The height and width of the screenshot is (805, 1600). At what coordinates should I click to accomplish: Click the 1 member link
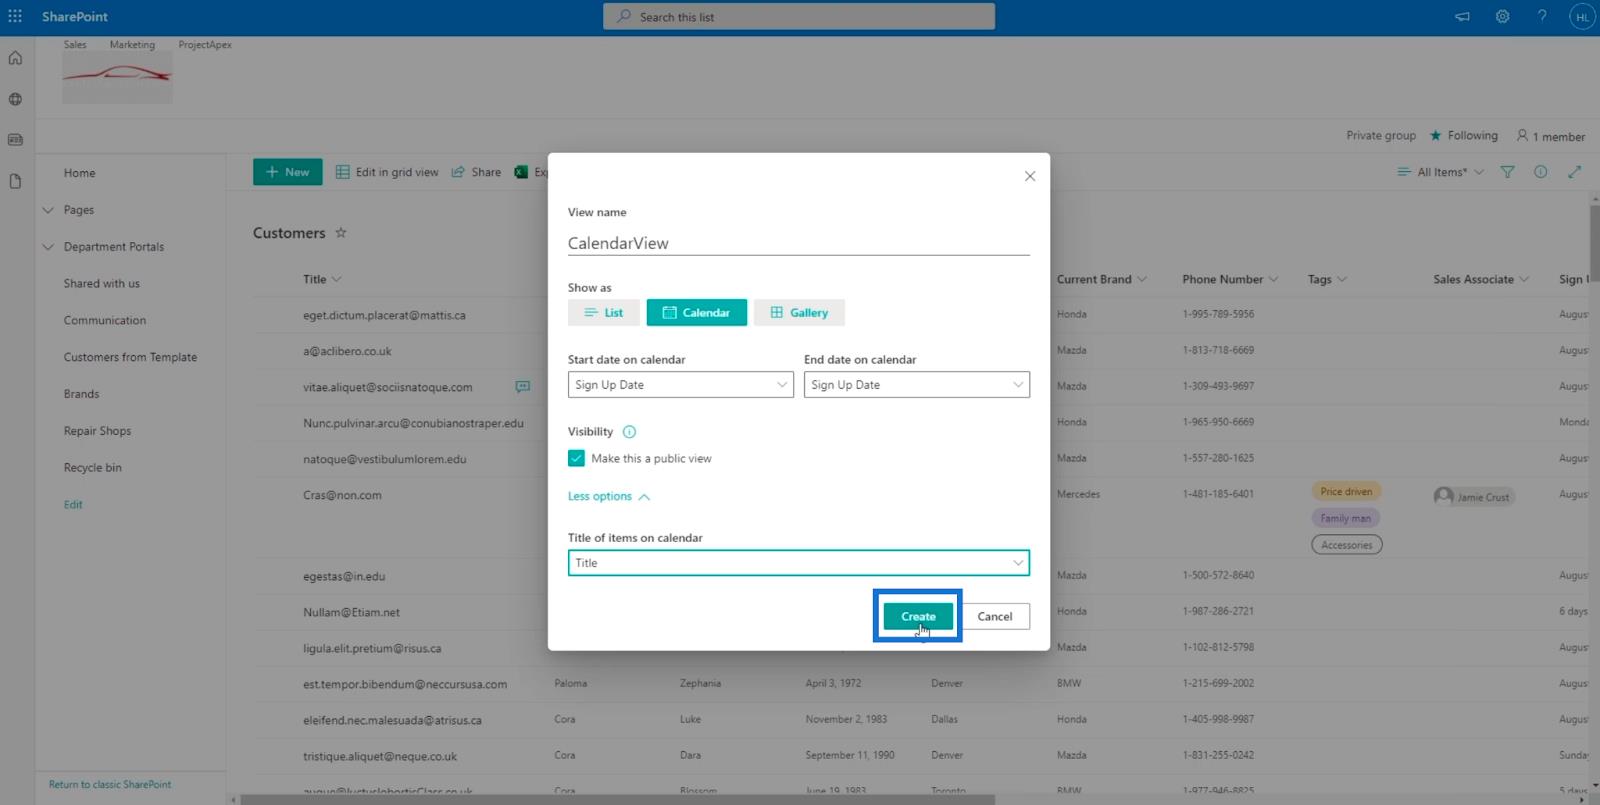click(x=1551, y=136)
